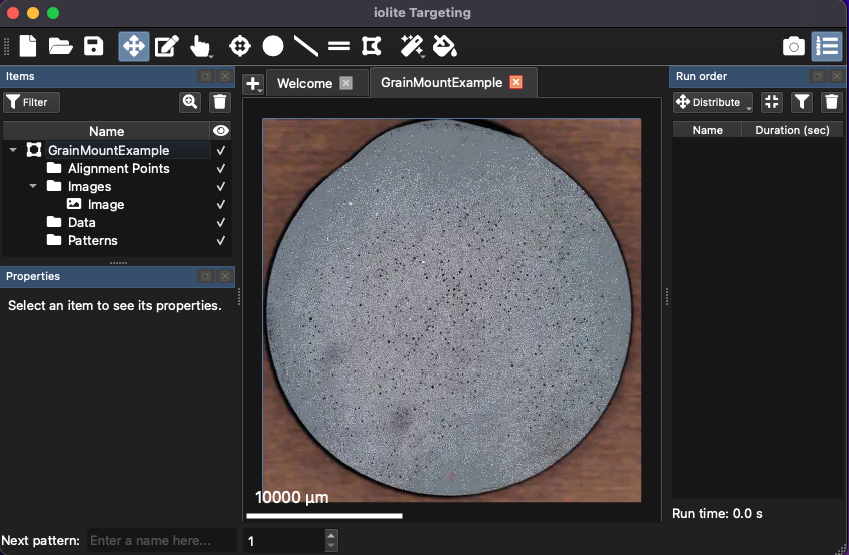Click the magnifier zoom icon in Items panel
Image resolution: width=849 pixels, height=555 pixels.
[190, 102]
